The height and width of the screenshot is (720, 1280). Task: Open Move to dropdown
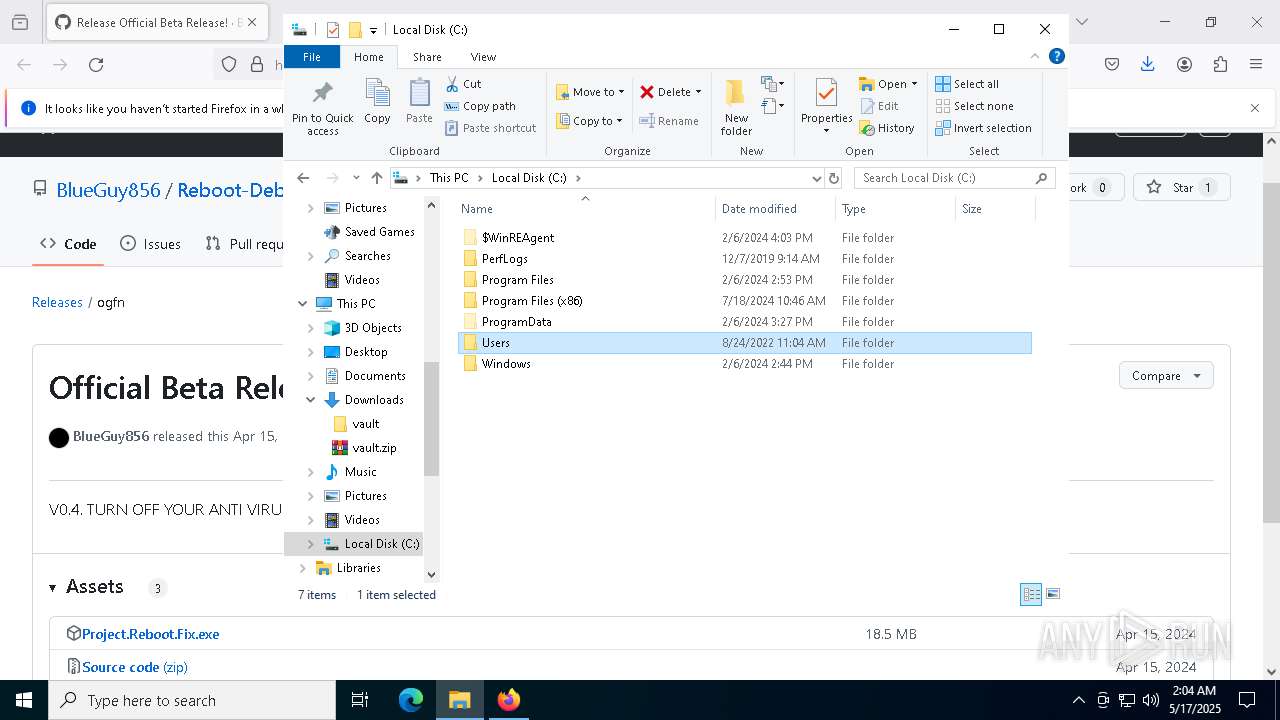click(x=590, y=92)
